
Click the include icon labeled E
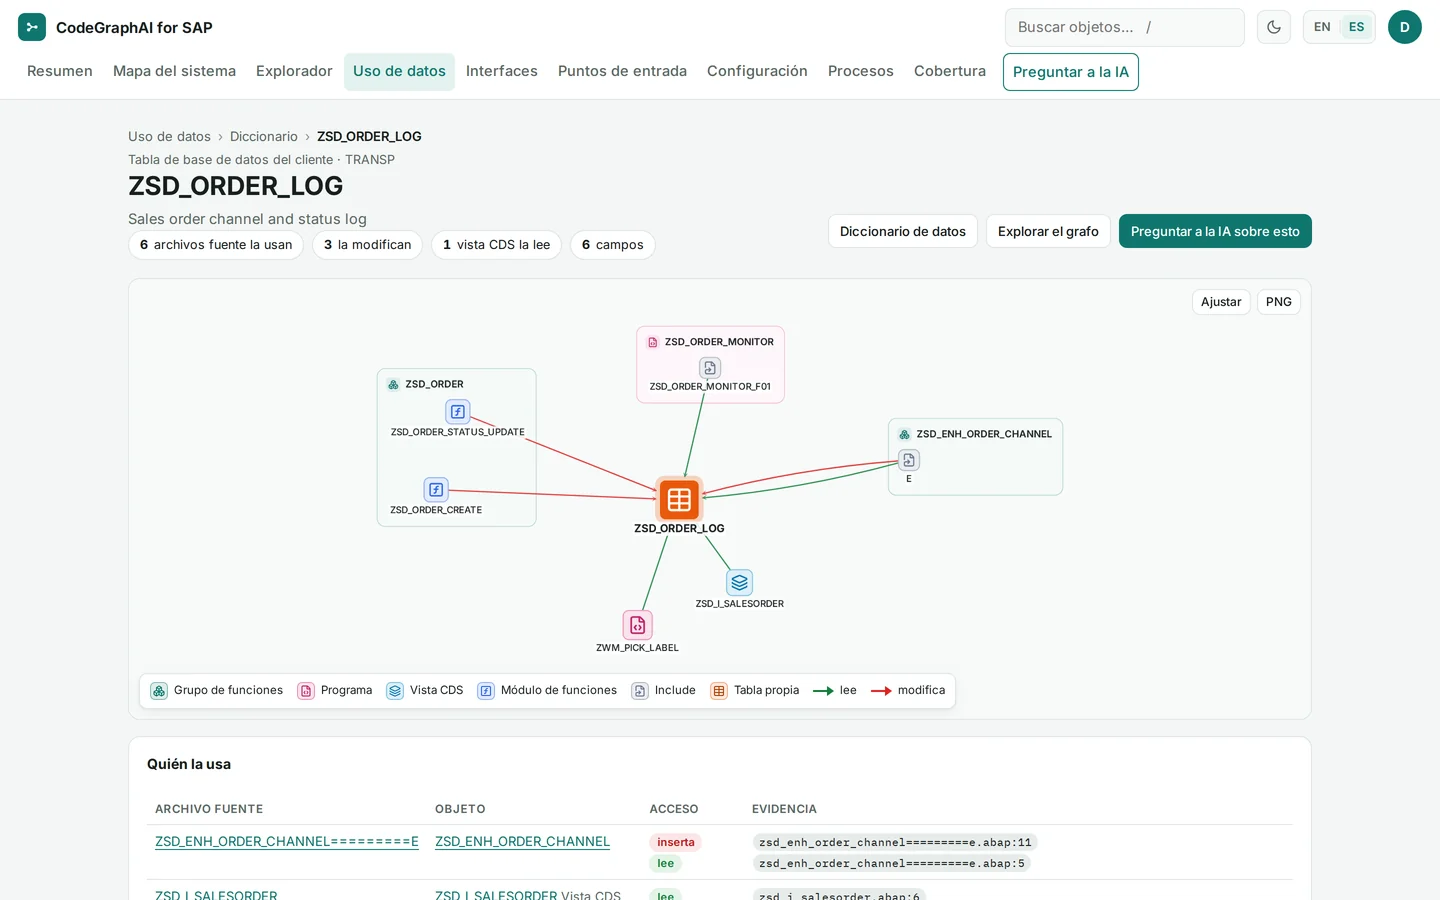tap(909, 460)
